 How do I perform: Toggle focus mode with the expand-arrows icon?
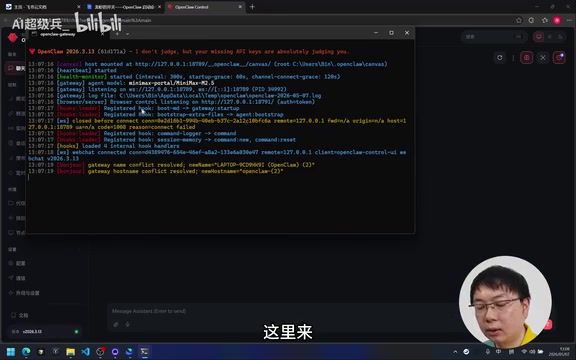(x=543, y=58)
